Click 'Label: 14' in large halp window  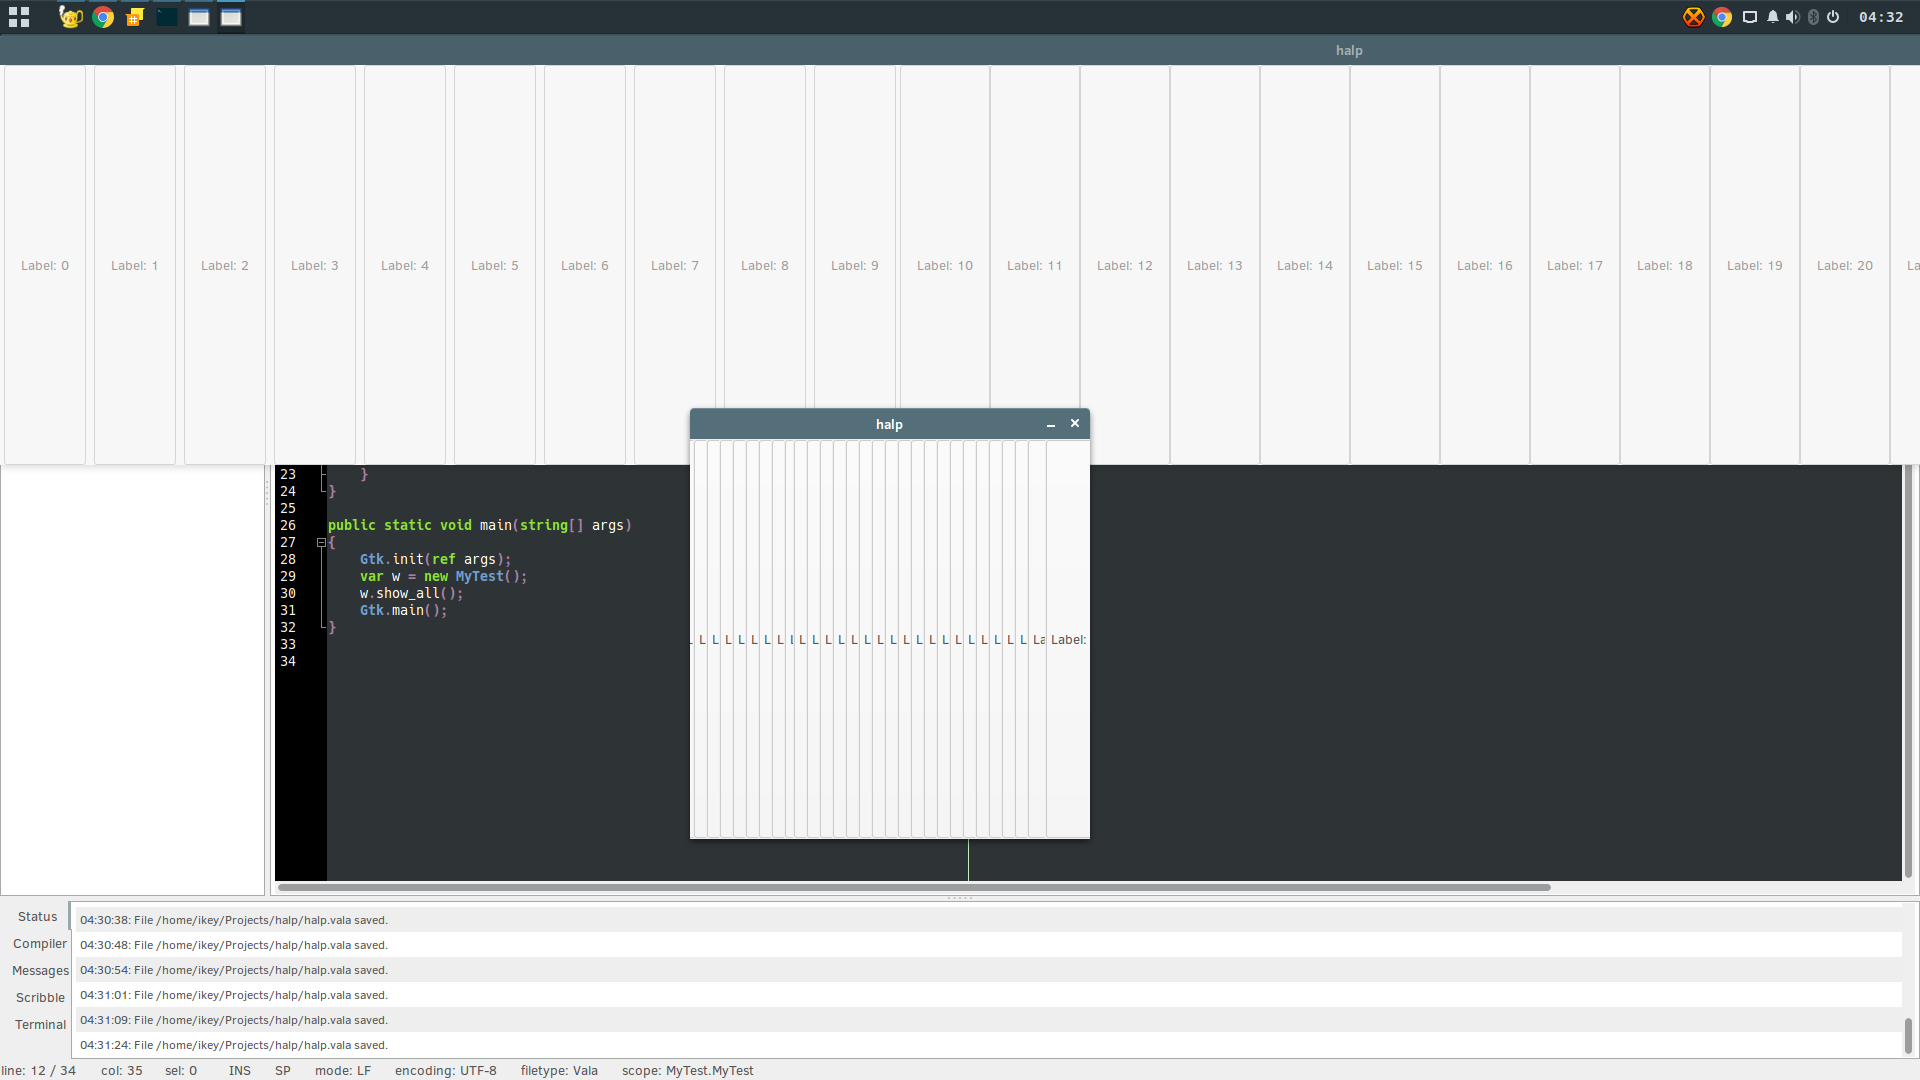(x=1305, y=266)
